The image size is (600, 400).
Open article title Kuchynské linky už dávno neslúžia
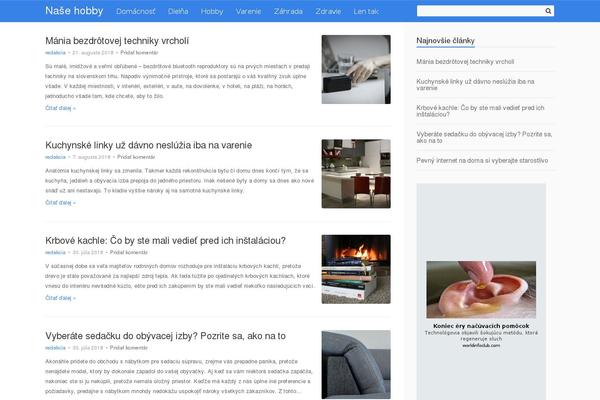point(148,145)
